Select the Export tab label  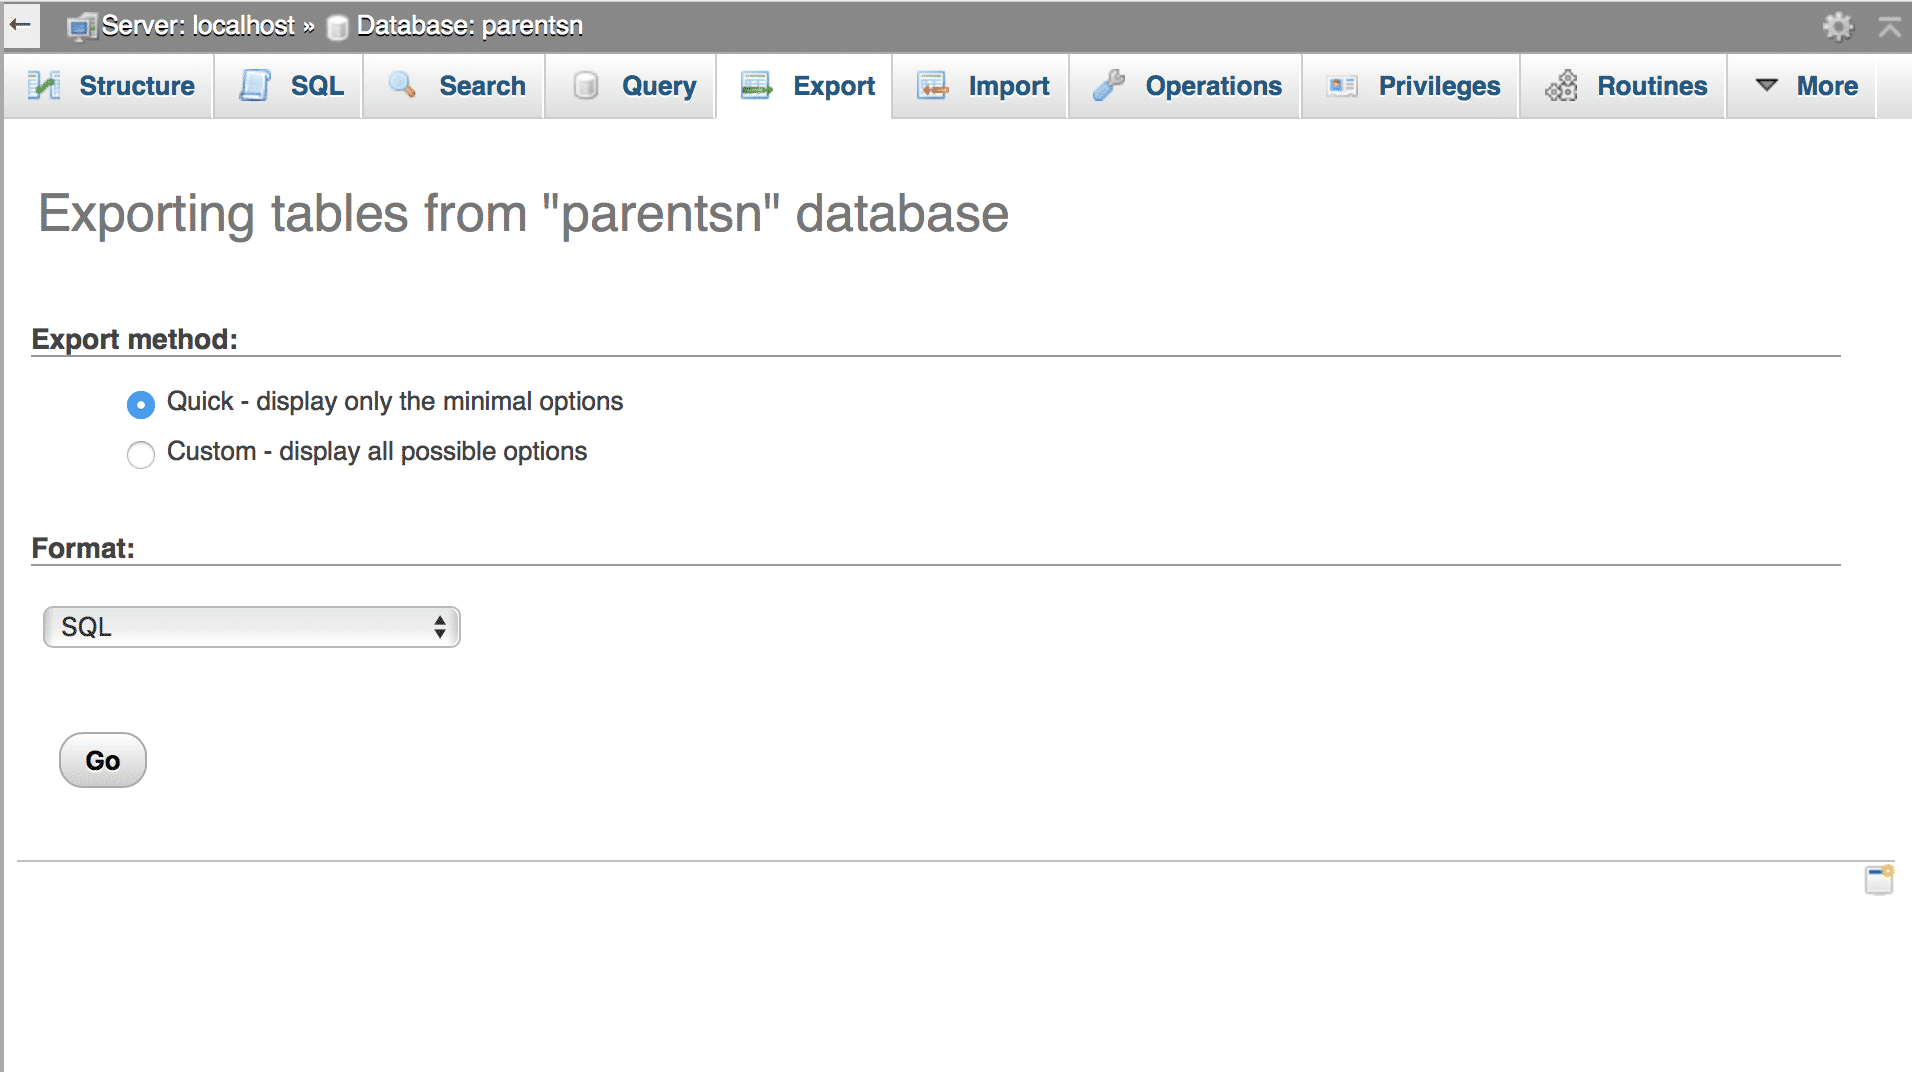tap(834, 86)
